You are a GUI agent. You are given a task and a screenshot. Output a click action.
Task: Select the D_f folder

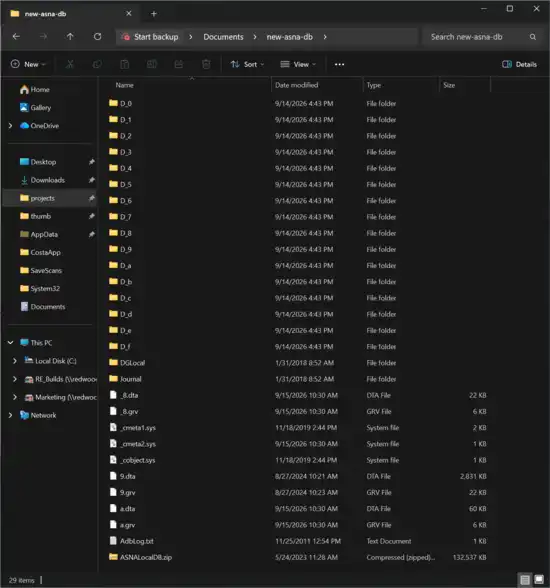point(120,346)
